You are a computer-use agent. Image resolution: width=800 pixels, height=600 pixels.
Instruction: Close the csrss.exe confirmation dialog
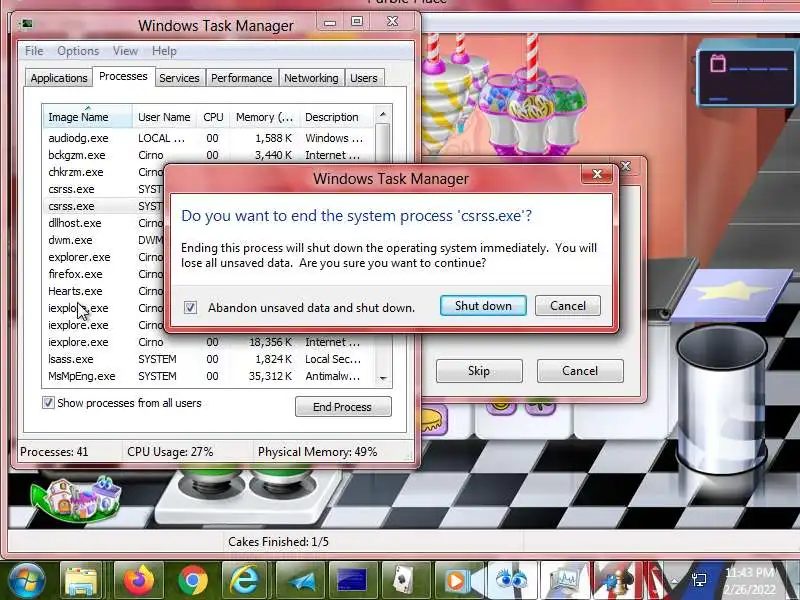597,174
